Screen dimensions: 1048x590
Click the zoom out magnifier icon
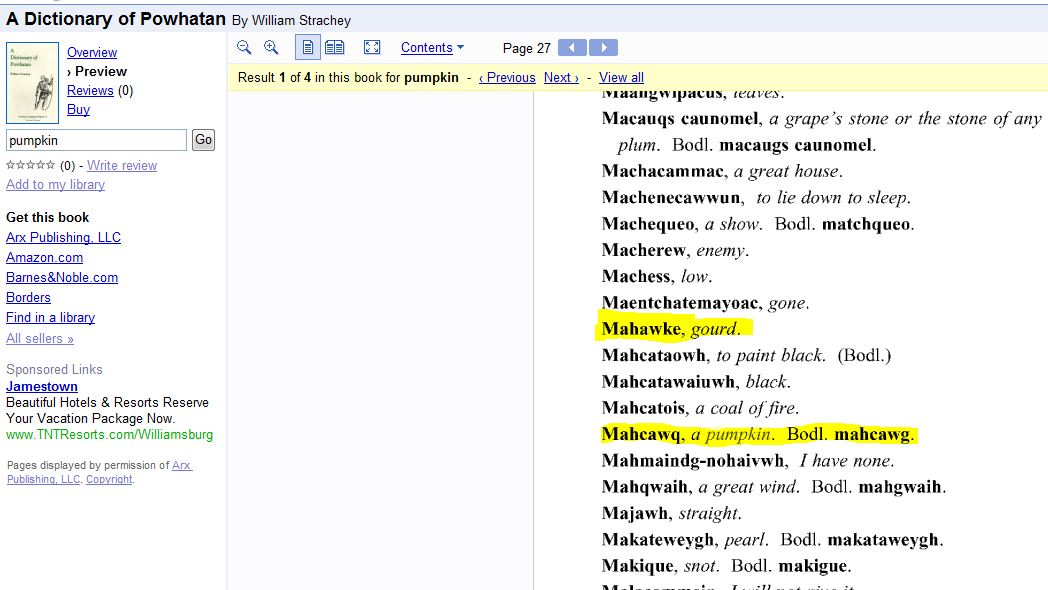point(244,47)
